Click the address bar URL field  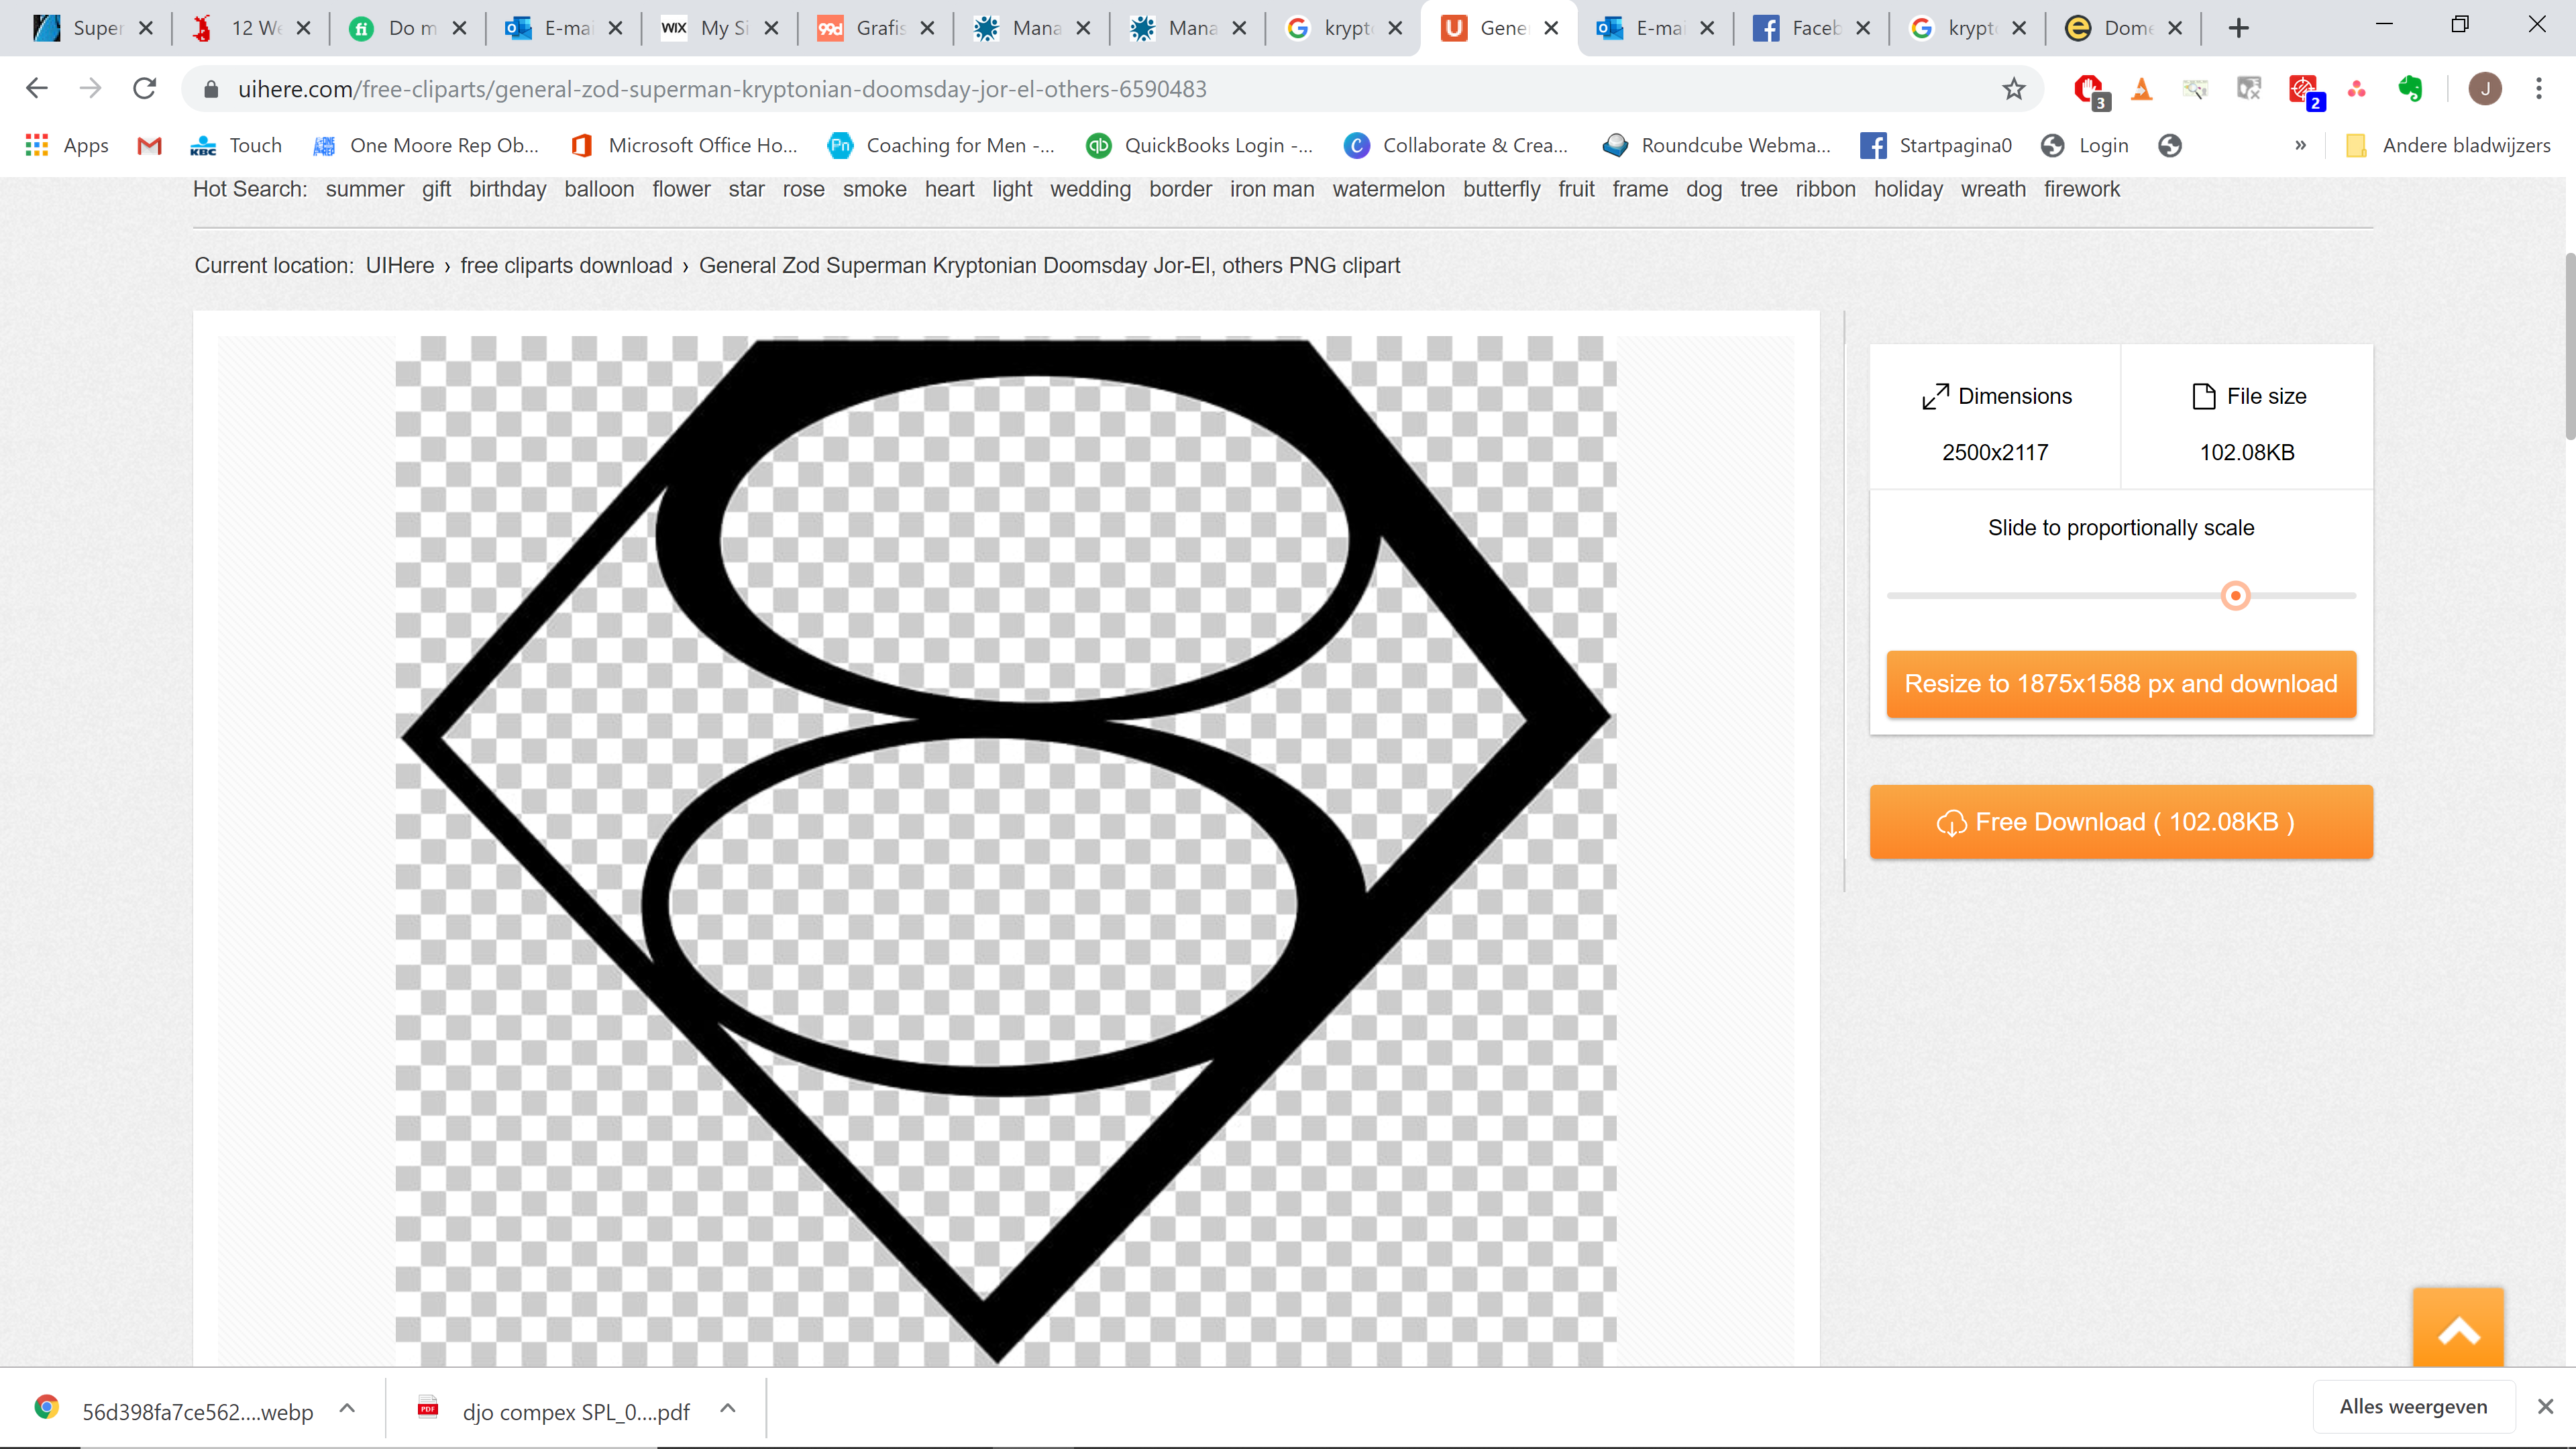tap(1000, 89)
